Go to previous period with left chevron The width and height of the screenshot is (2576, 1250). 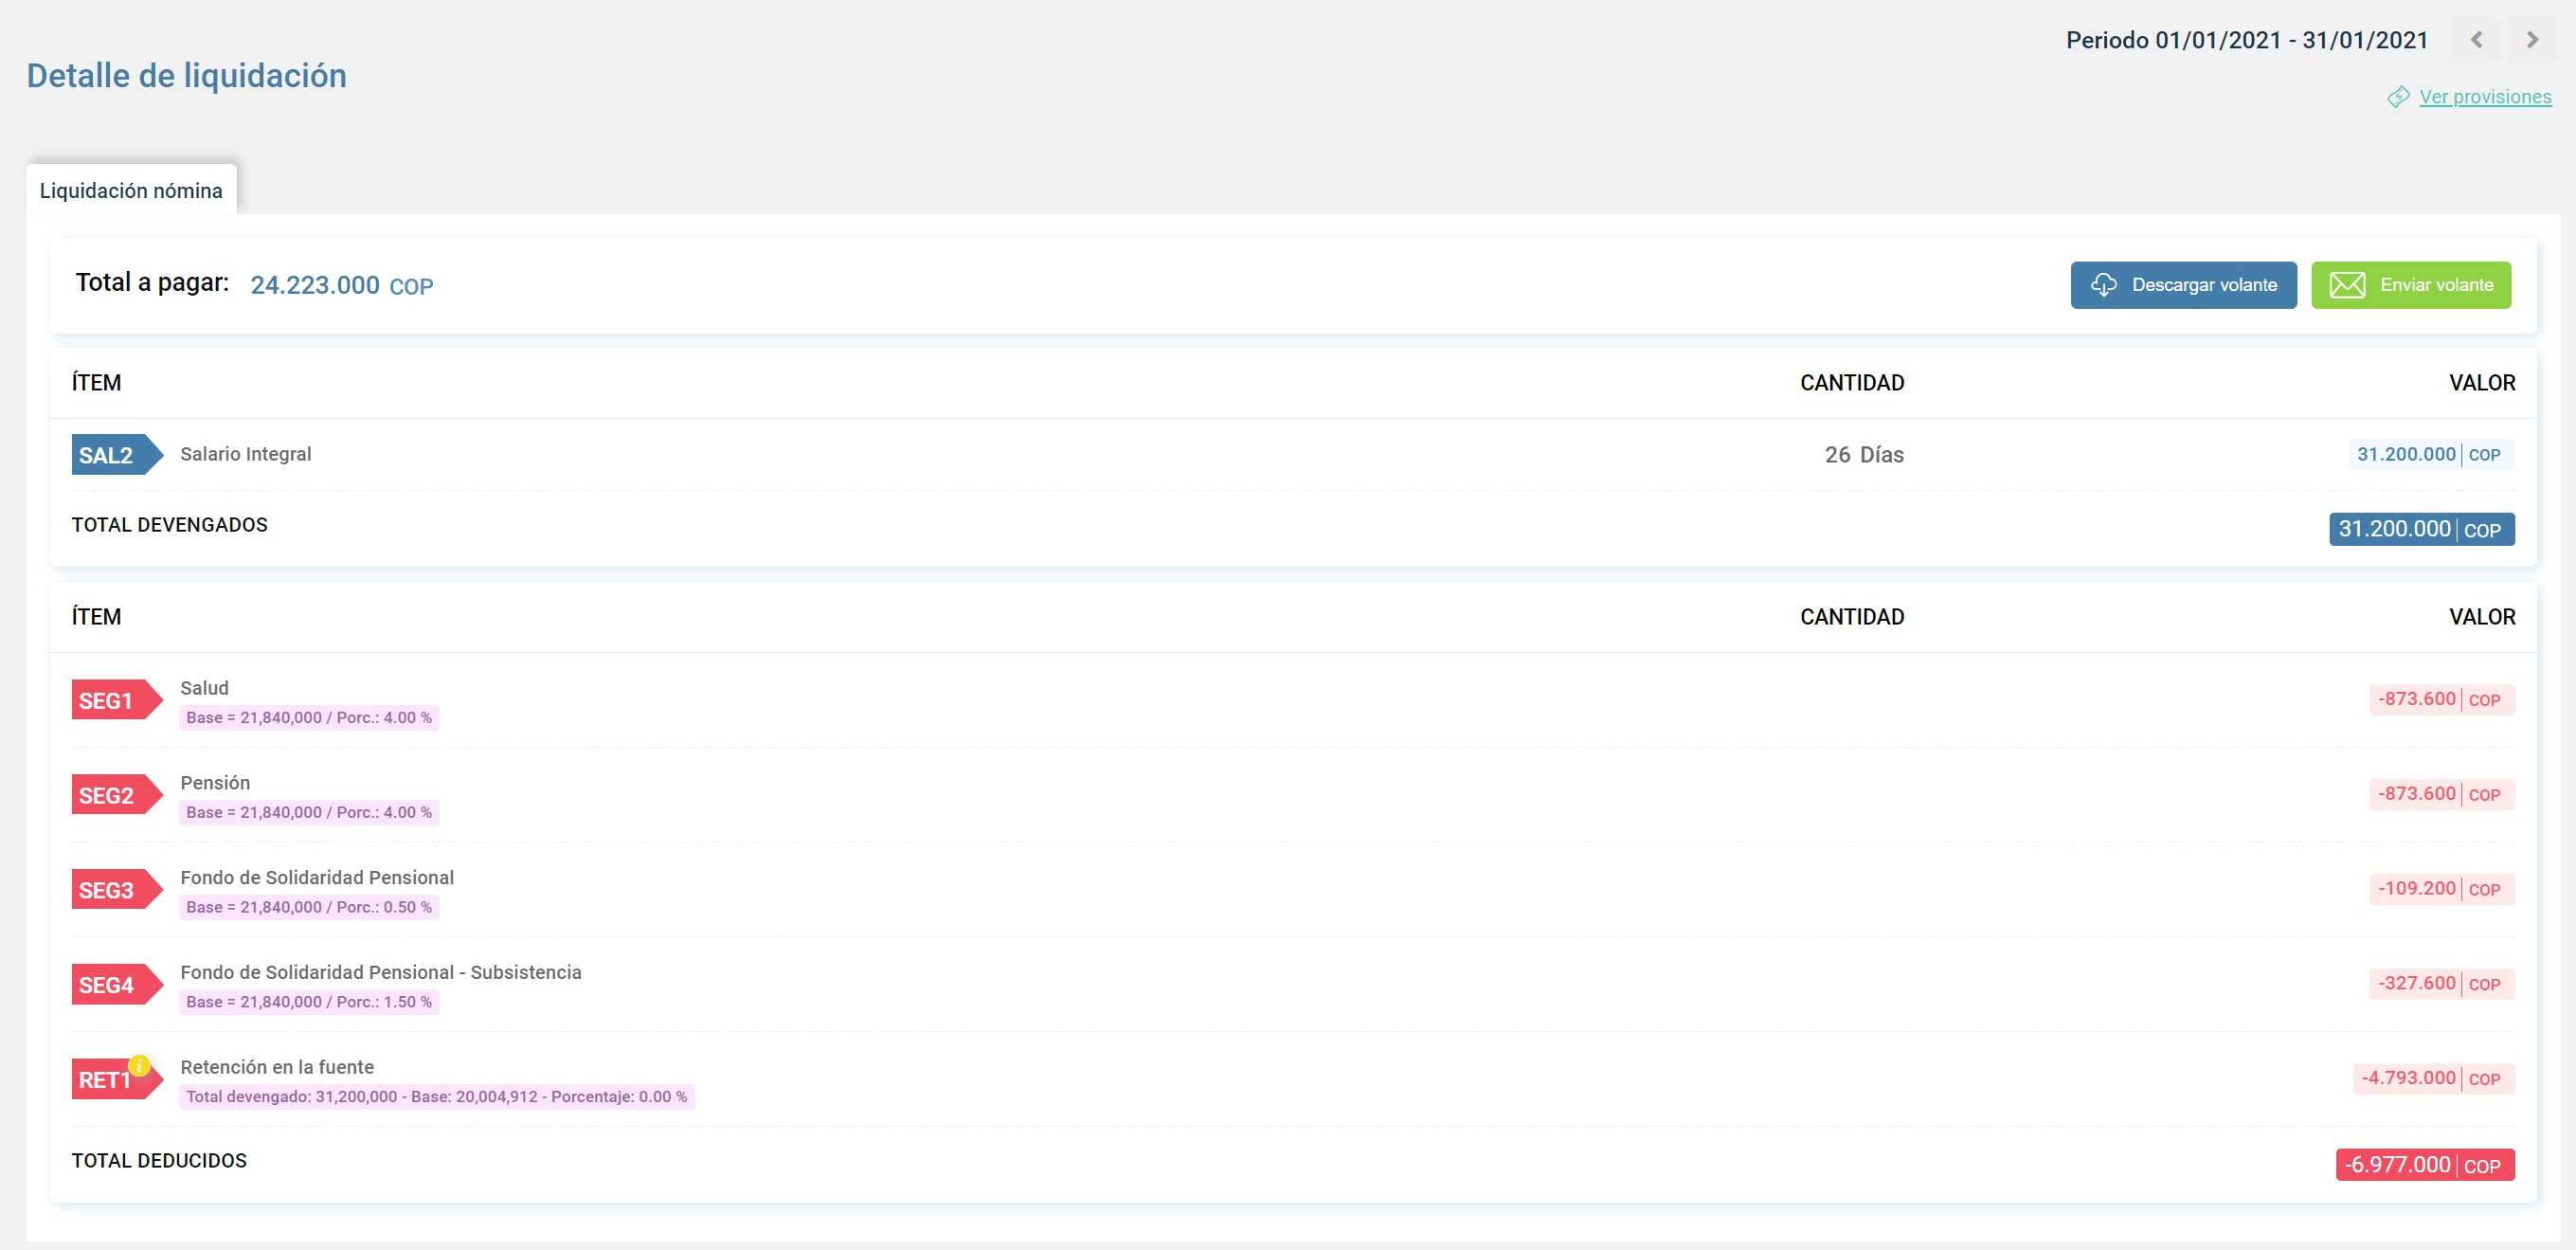(2476, 40)
